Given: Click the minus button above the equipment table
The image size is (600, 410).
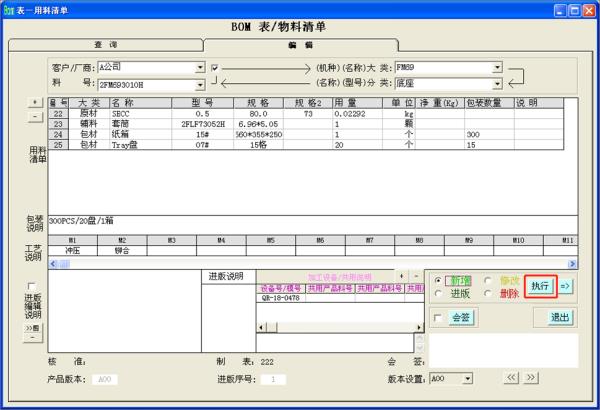Looking at the screenshot, I should 415,275.
